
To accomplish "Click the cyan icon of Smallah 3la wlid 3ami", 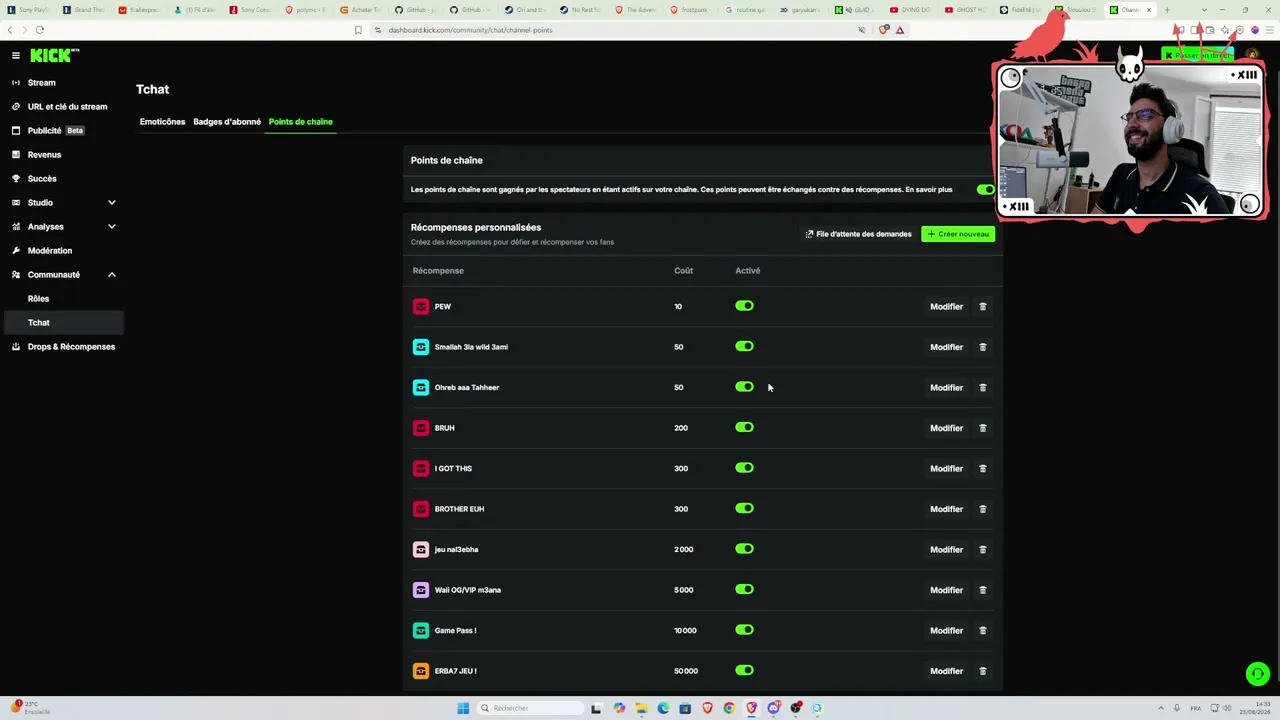I will (x=421, y=347).
